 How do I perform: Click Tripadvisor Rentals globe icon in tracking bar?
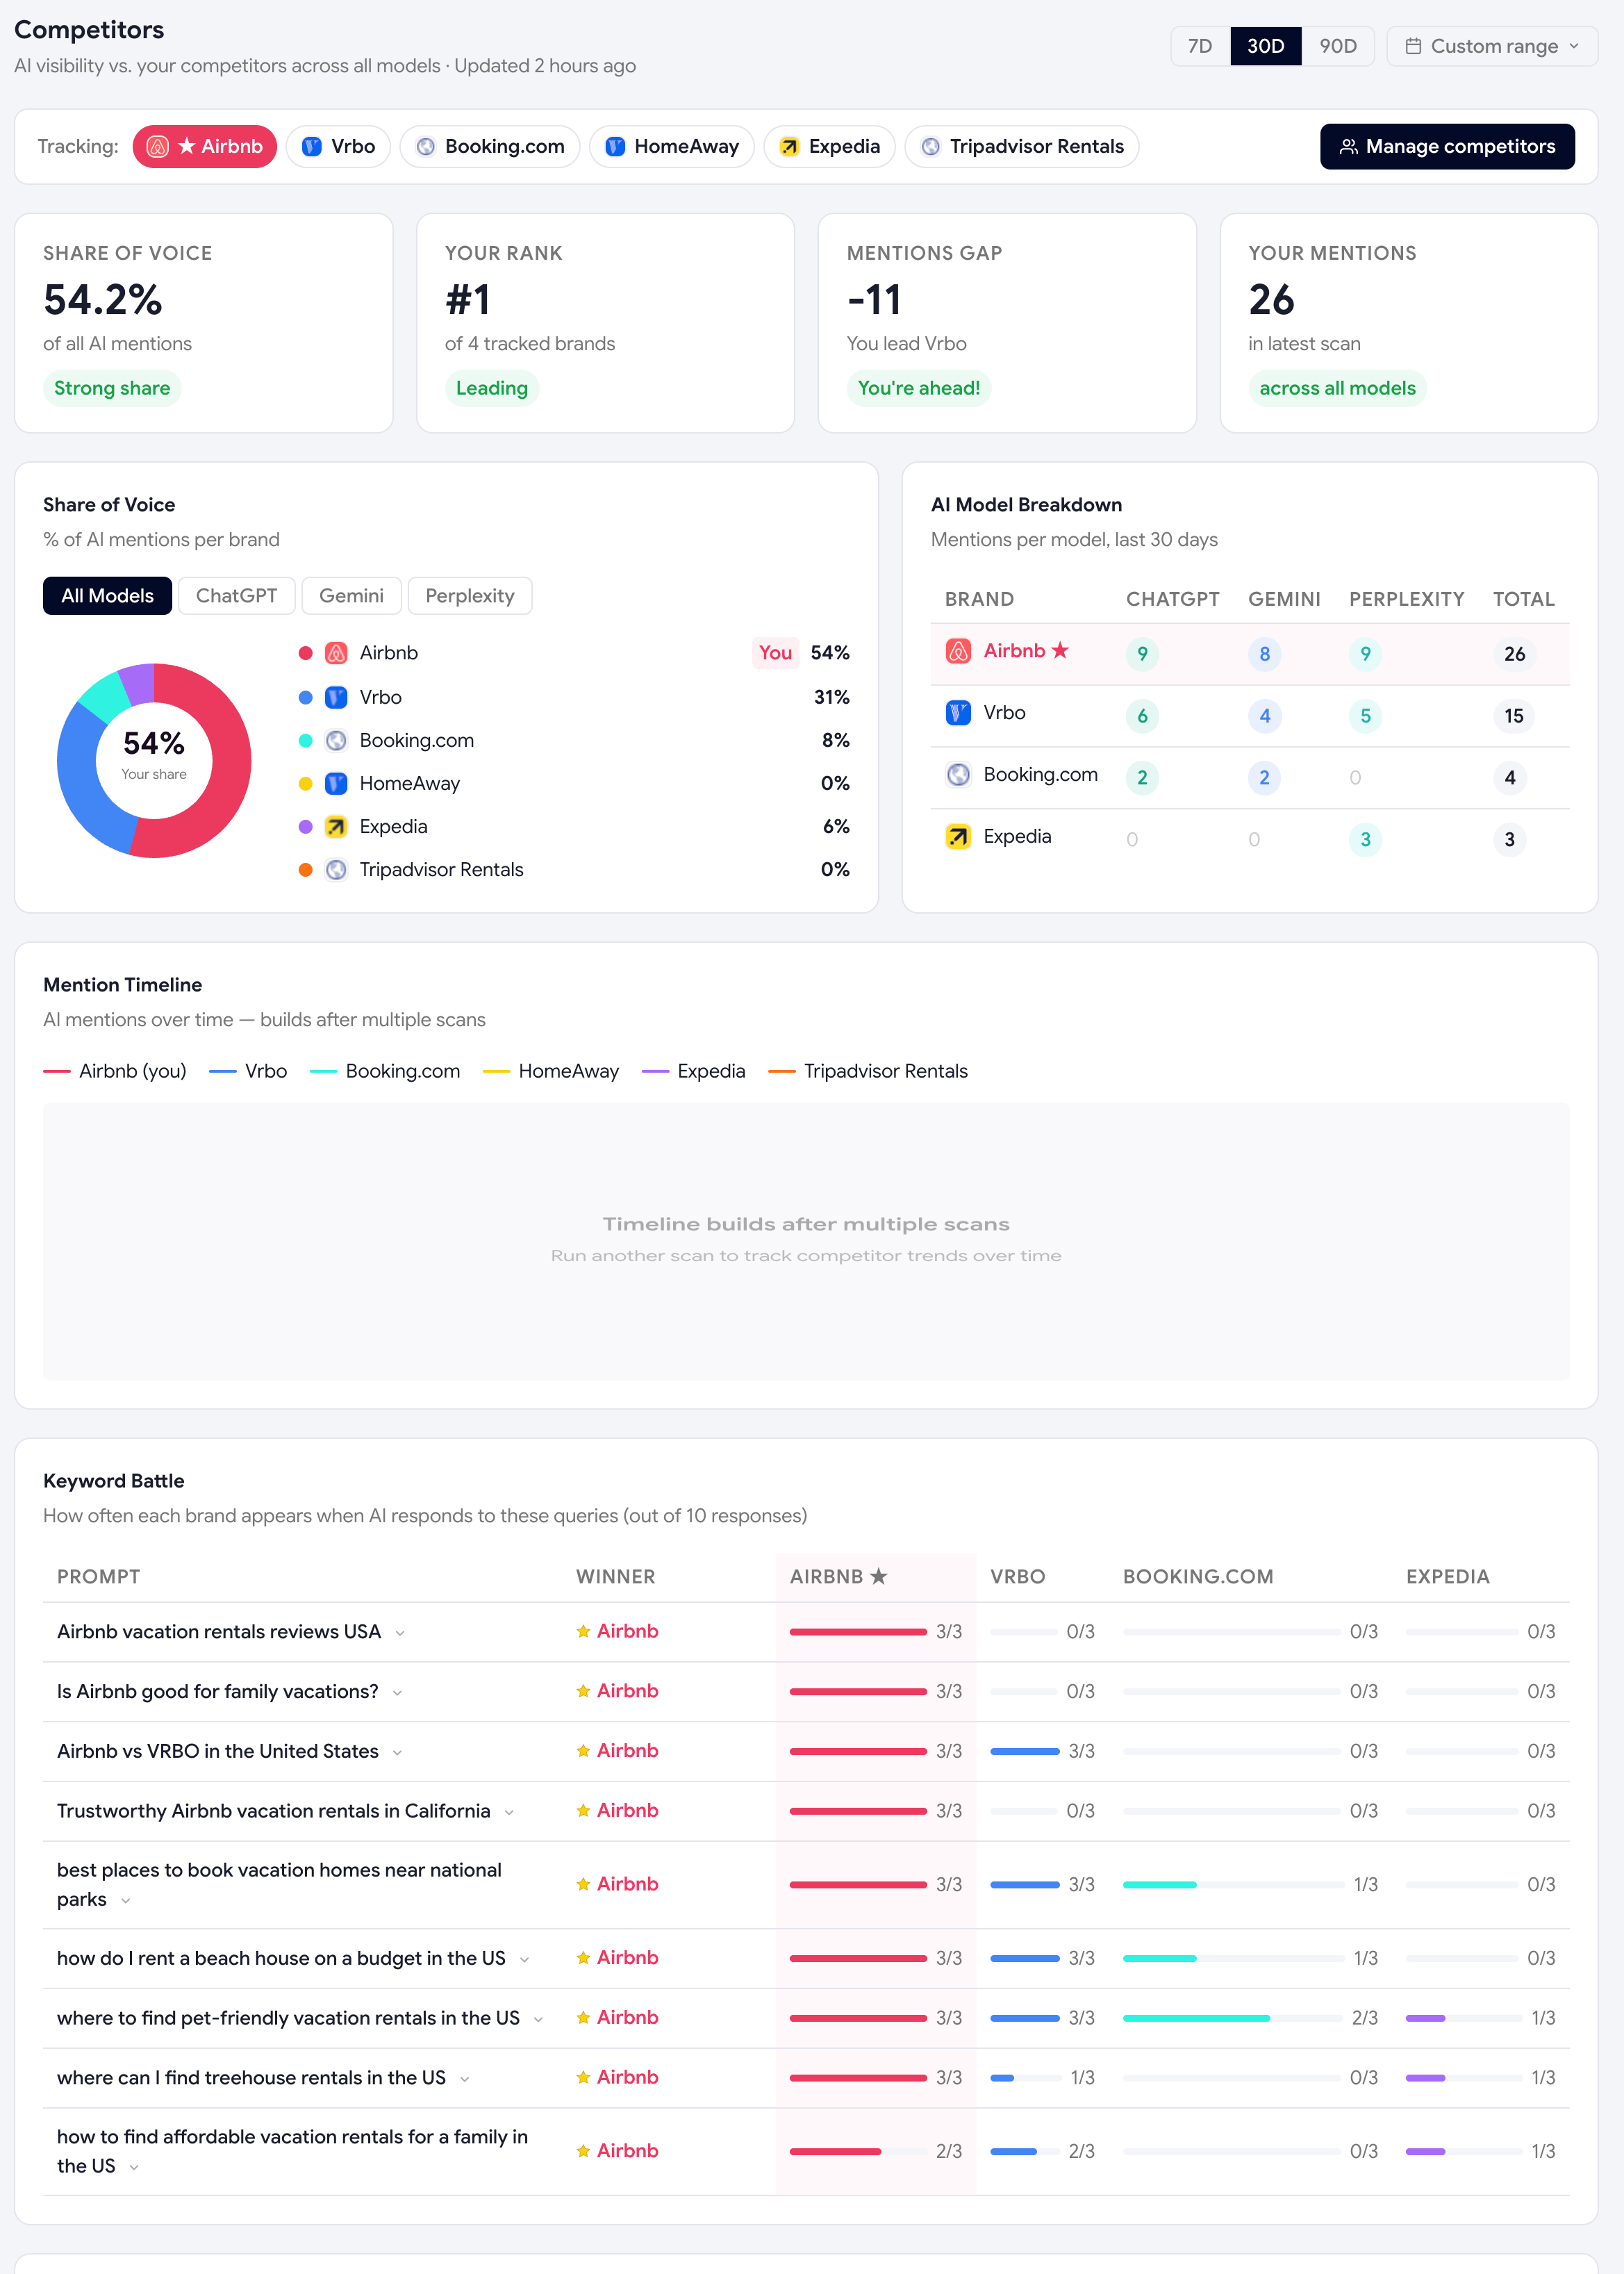pyautogui.click(x=931, y=147)
